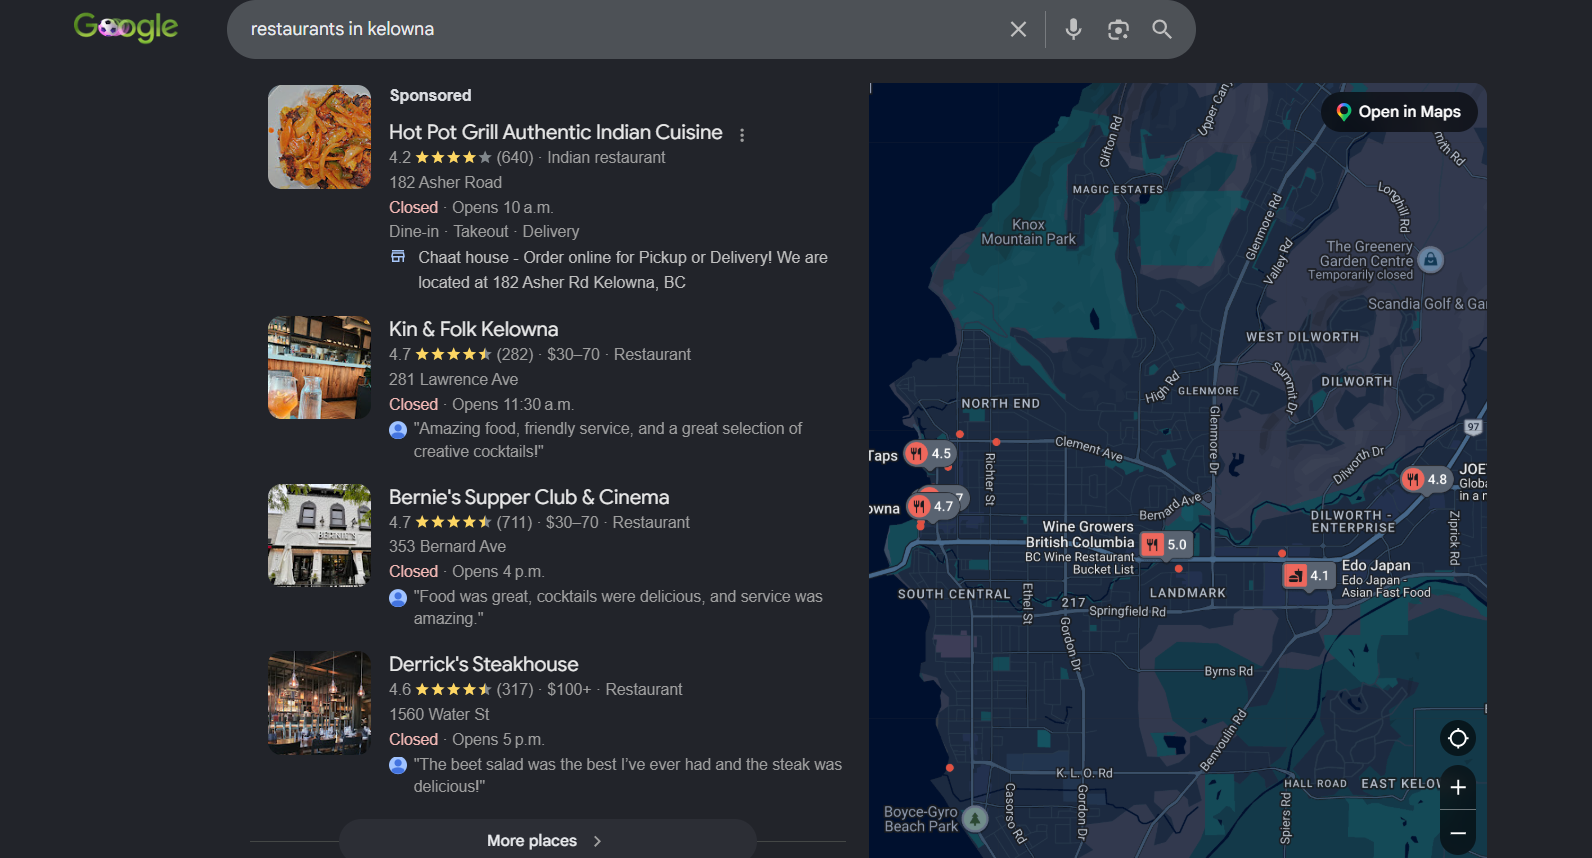The height and width of the screenshot is (858, 1592).
Task: Click Scandia Golf label on map
Action: 1427,304
